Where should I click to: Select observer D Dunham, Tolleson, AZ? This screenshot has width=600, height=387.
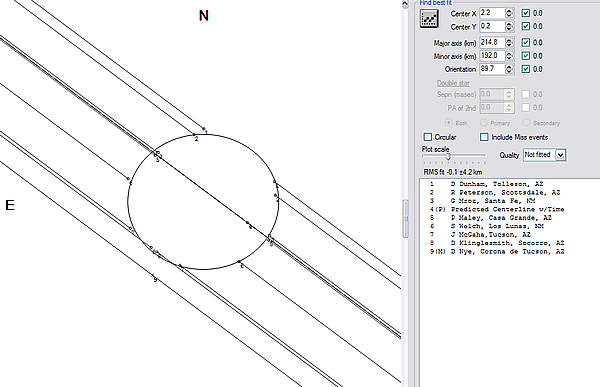click(x=497, y=184)
